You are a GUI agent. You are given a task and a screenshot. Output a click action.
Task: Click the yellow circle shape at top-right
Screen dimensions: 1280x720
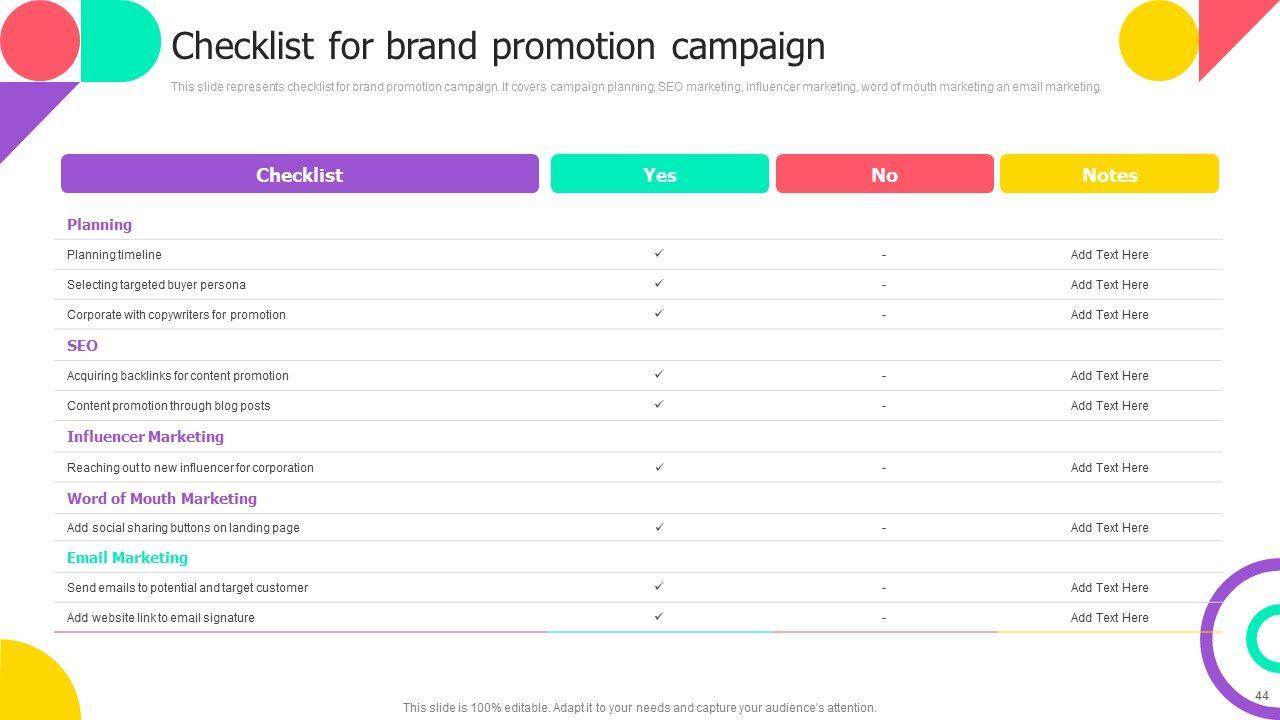point(1158,41)
